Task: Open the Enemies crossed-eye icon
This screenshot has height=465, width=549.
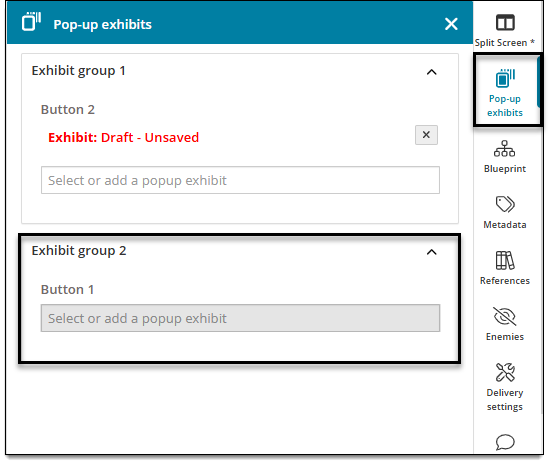Action: pos(505,317)
